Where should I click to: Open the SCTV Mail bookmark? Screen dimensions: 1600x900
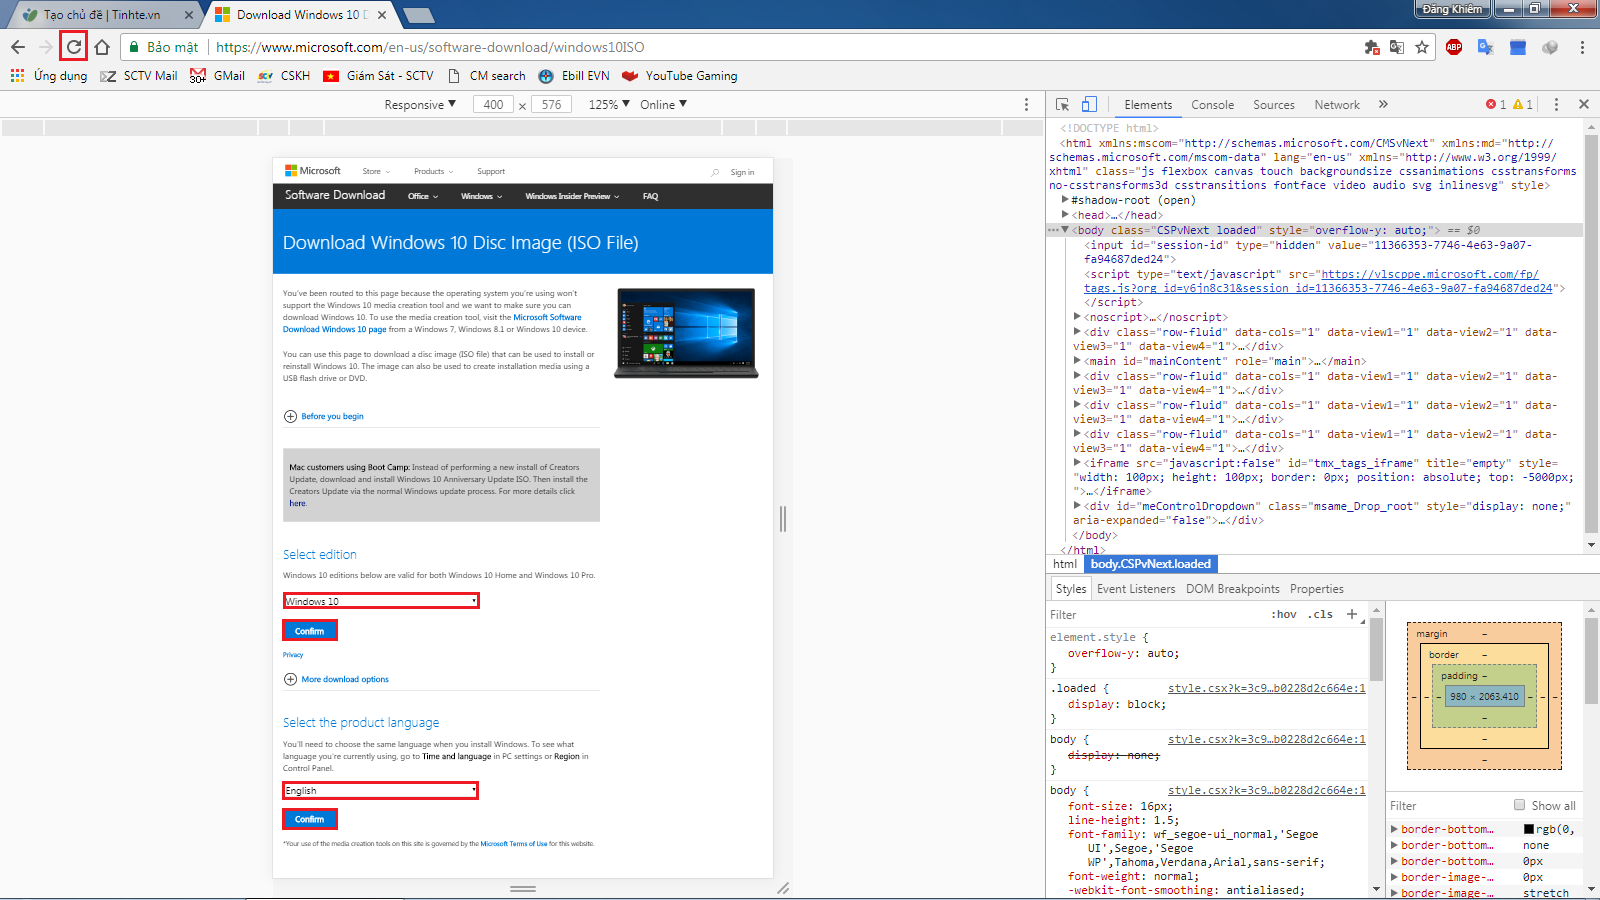pos(139,76)
